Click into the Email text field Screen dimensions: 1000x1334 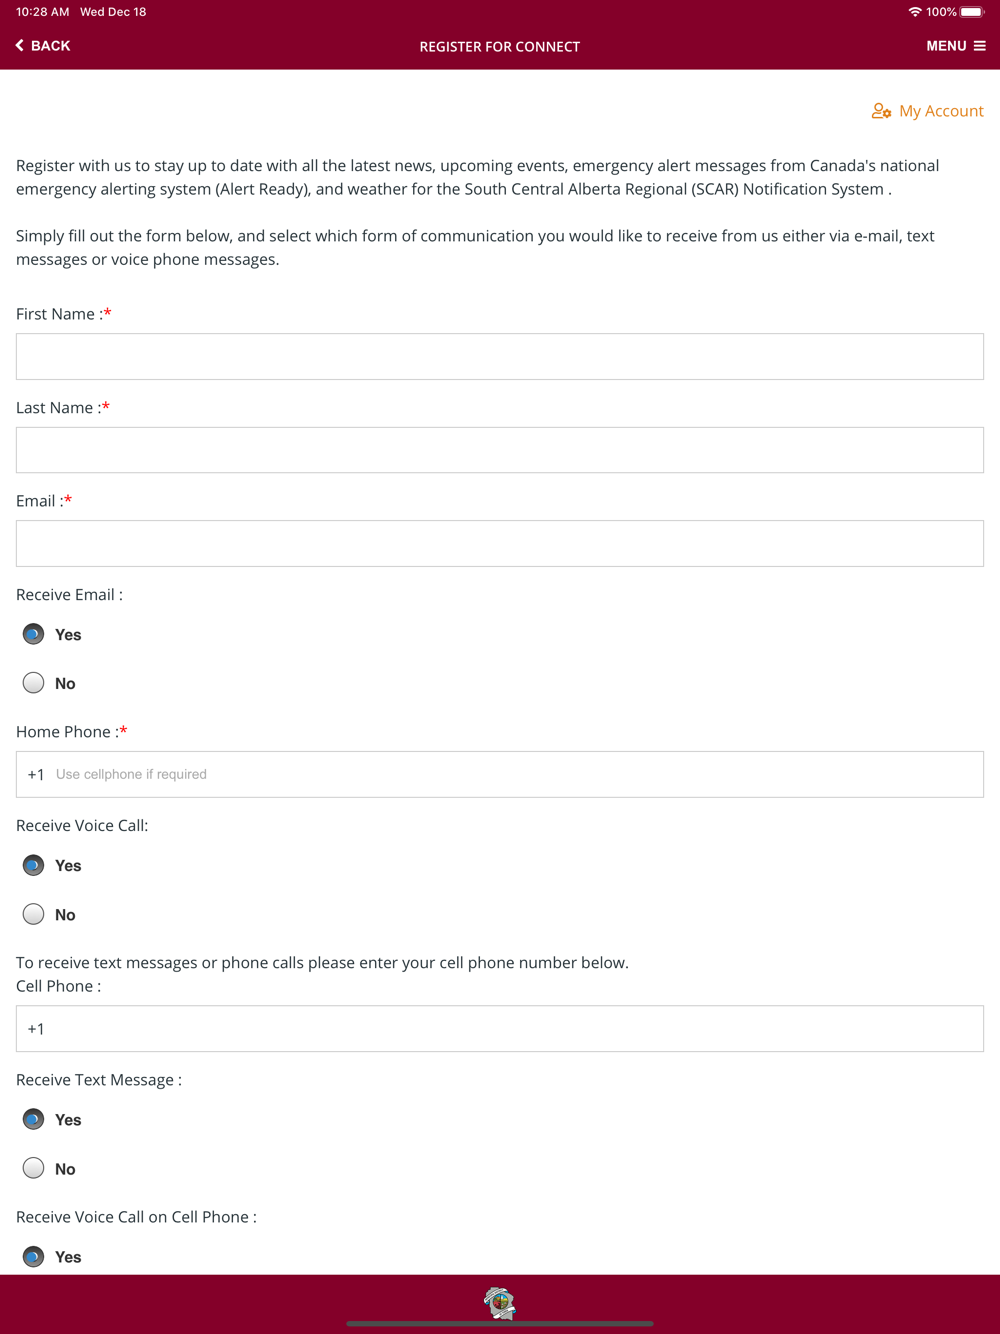click(x=500, y=544)
